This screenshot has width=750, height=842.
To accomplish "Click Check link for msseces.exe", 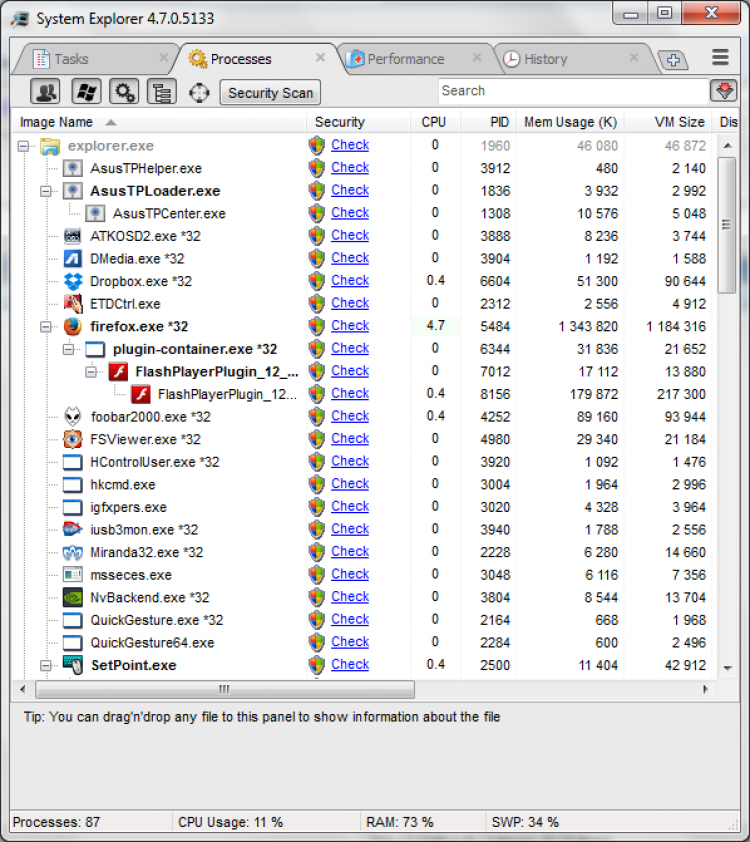I will pyautogui.click(x=350, y=574).
